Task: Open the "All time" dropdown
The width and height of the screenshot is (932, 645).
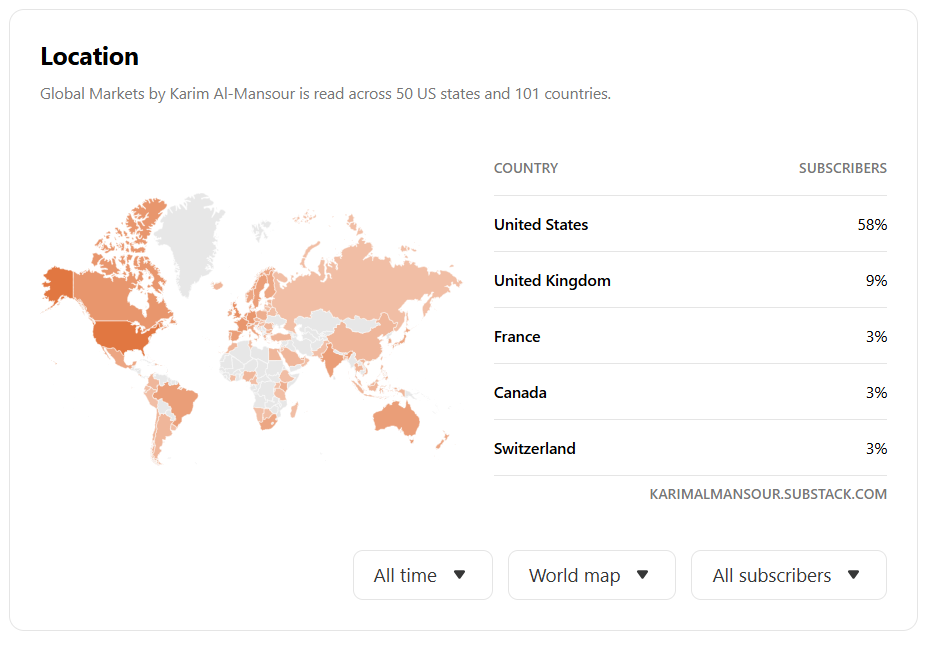Action: tap(422, 575)
